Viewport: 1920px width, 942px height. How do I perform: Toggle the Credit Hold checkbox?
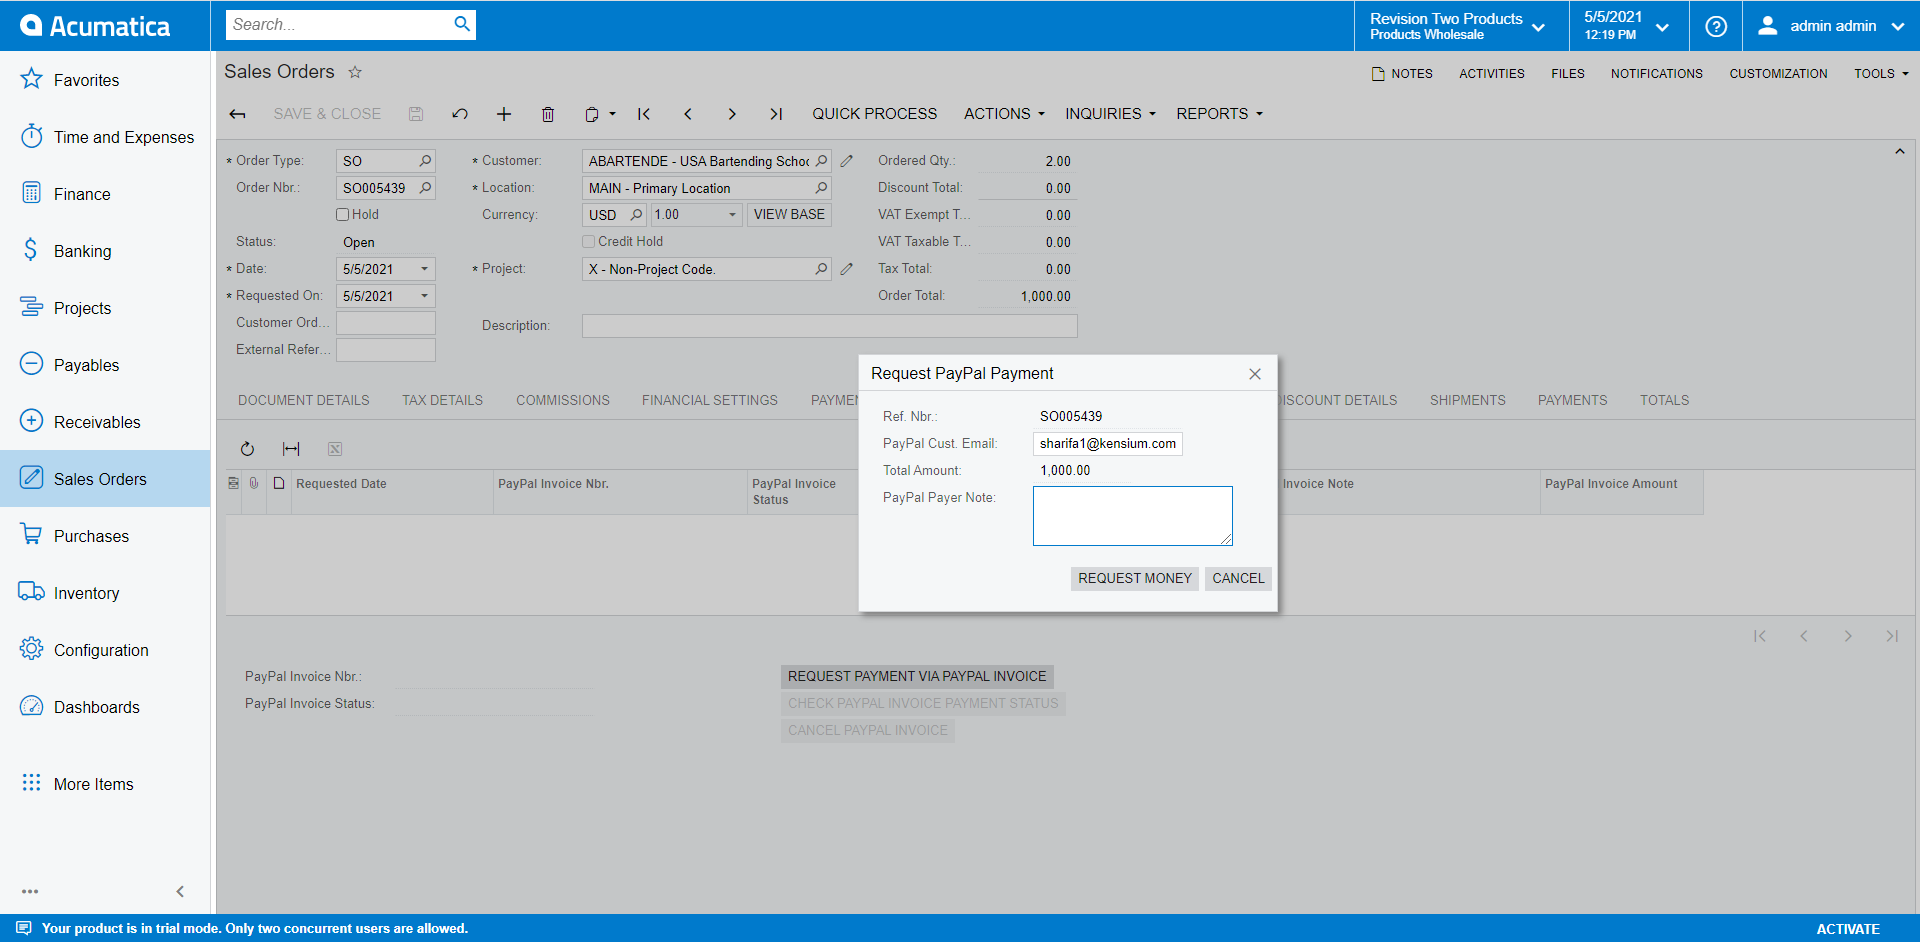[589, 241]
